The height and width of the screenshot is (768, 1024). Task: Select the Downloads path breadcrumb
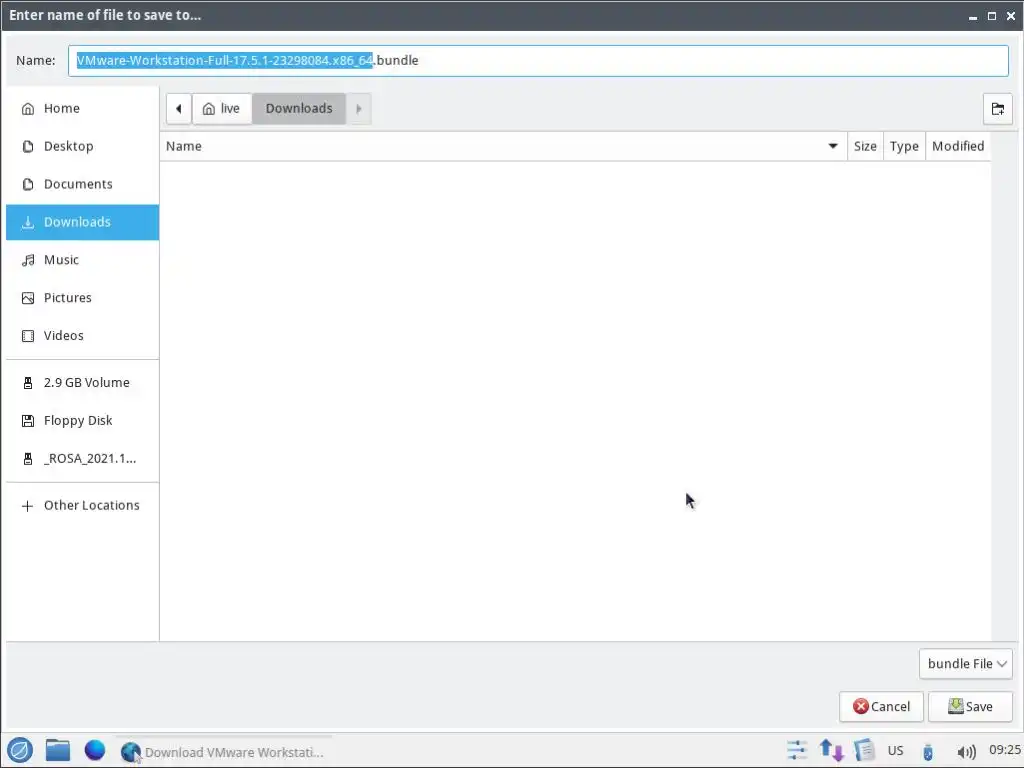point(298,108)
